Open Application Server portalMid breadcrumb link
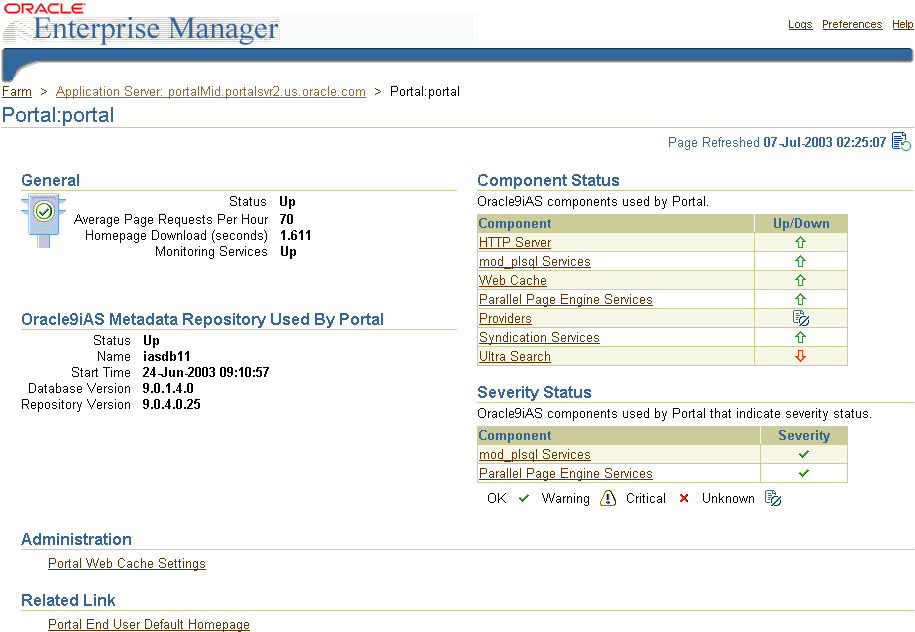 pyautogui.click(x=211, y=92)
